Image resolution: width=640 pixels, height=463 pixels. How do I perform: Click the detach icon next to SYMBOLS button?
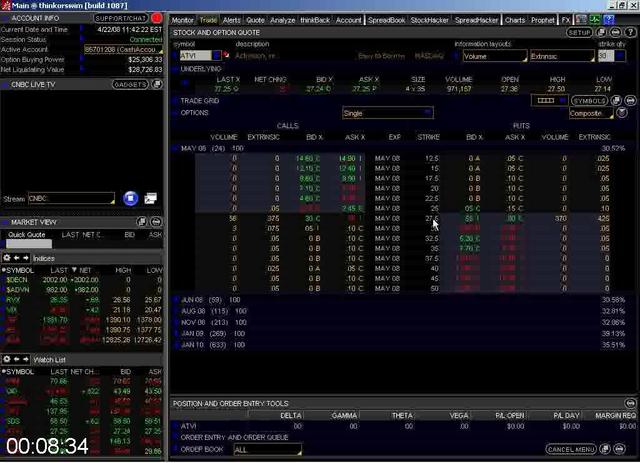pos(616,100)
